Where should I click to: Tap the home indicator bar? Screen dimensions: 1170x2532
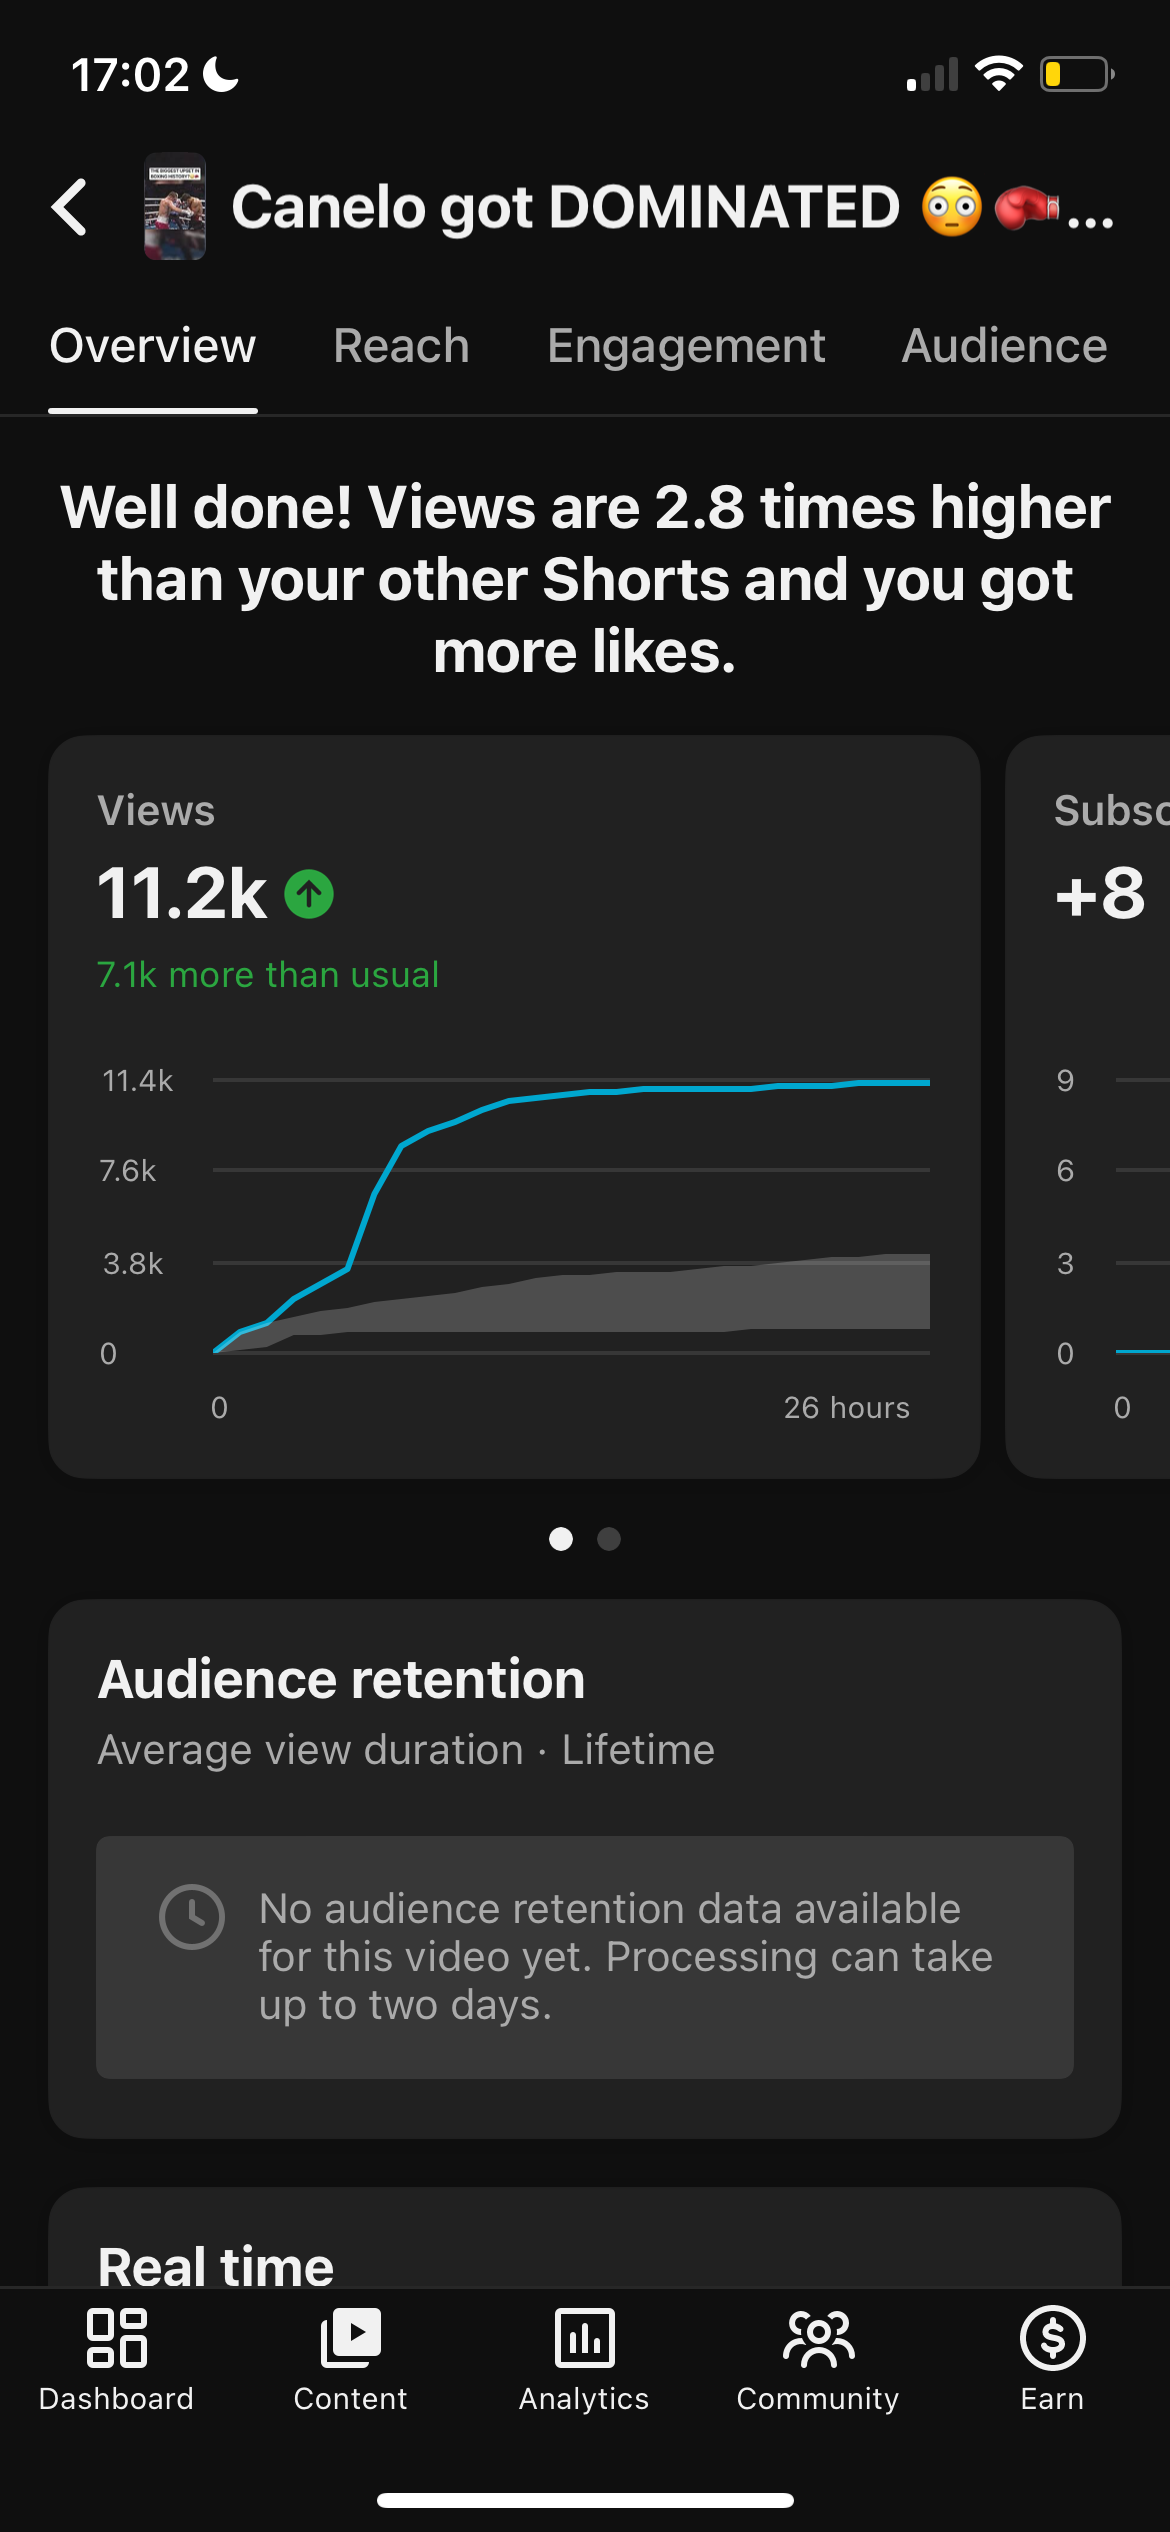point(585,2500)
